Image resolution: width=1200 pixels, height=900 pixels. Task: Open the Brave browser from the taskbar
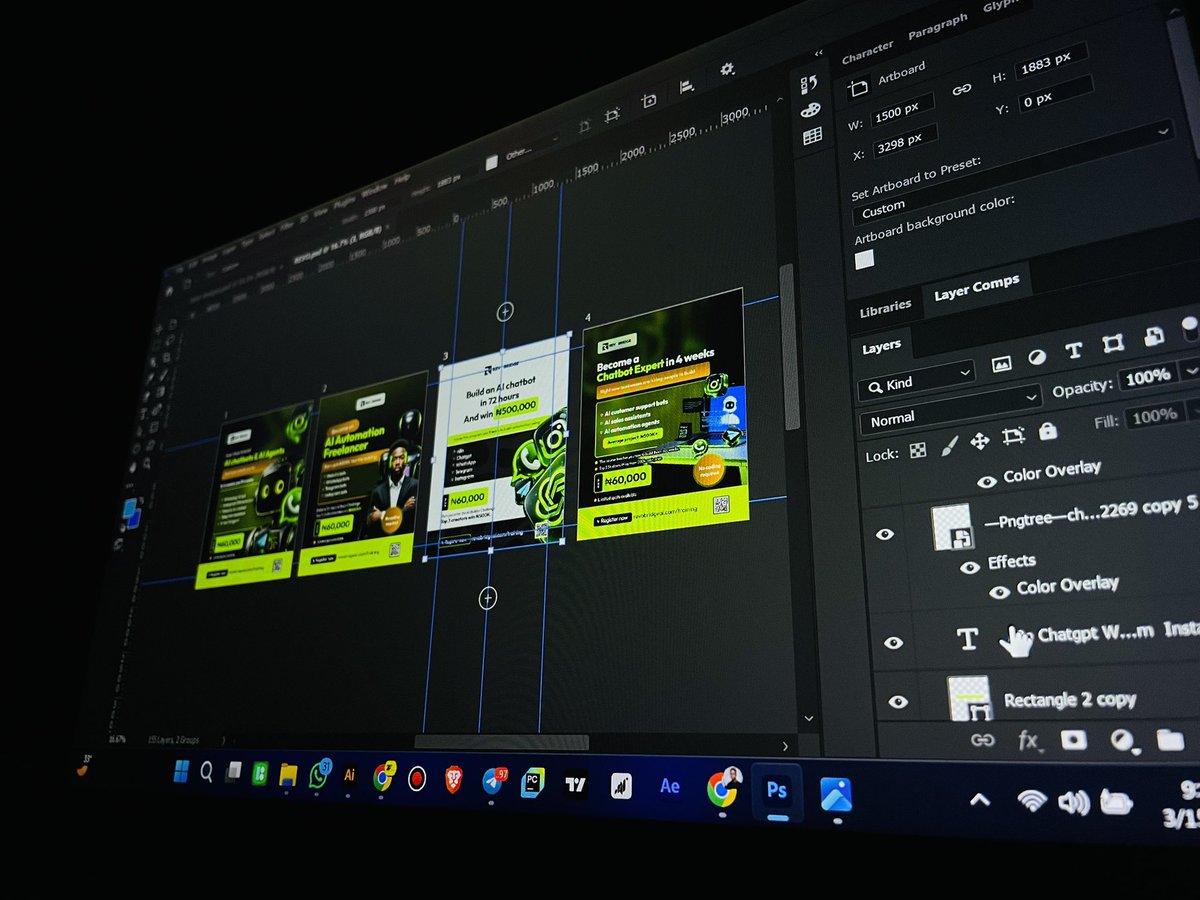click(x=452, y=778)
